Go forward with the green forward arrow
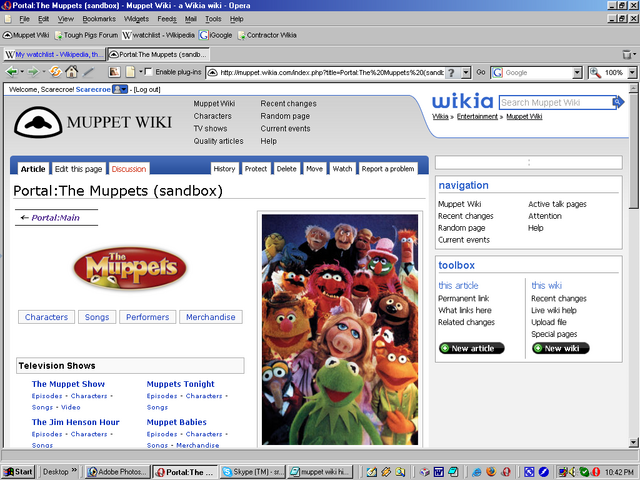This screenshot has width=640, height=480. tap(33, 72)
